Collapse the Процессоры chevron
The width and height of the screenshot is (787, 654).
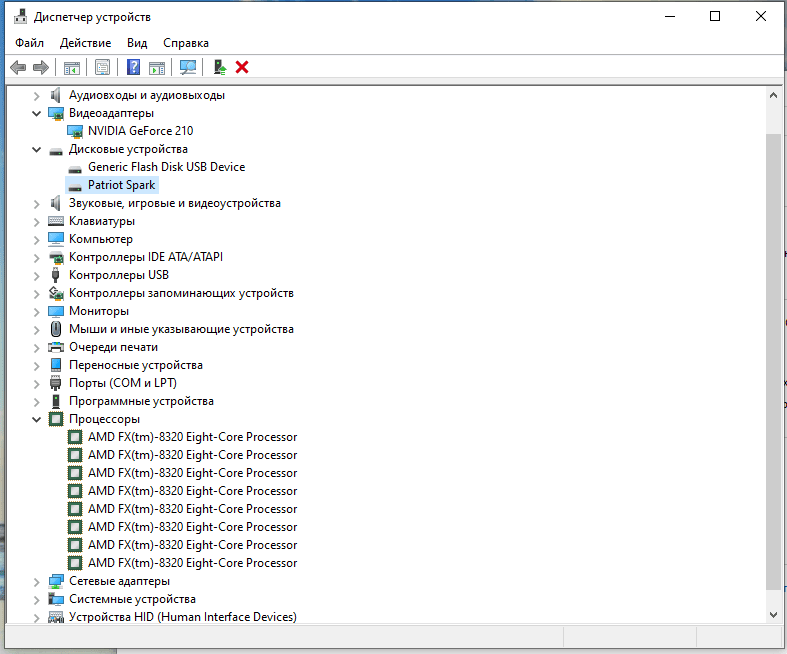[x=36, y=420]
